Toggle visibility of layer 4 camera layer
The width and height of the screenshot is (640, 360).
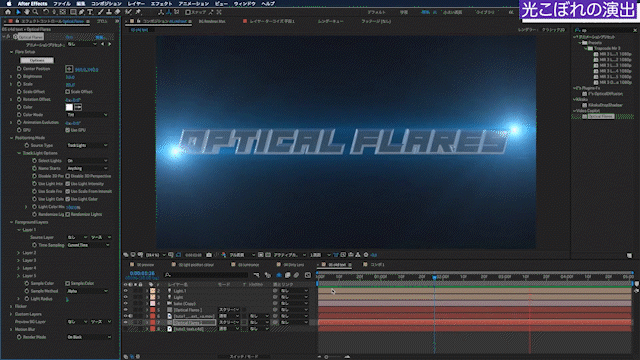tap(126, 304)
